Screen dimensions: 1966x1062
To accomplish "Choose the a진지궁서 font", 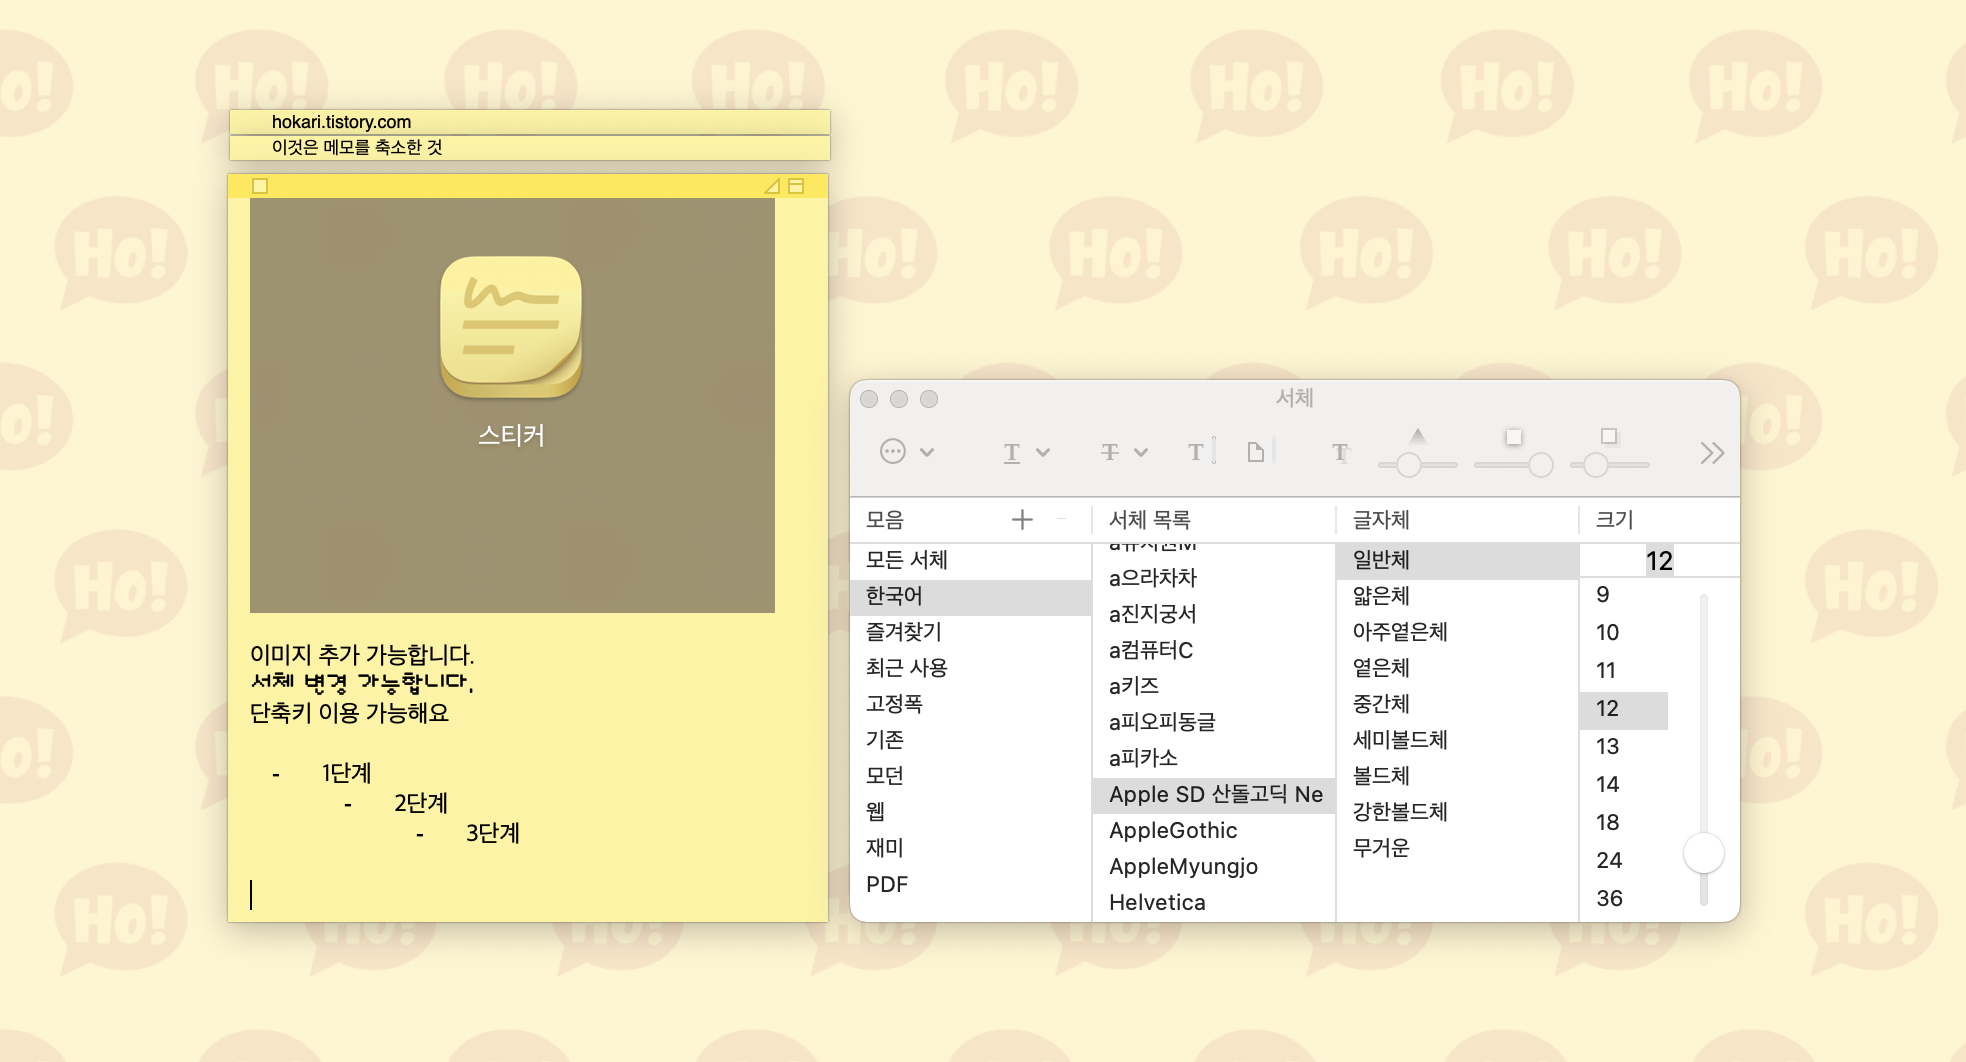I will click(1214, 614).
